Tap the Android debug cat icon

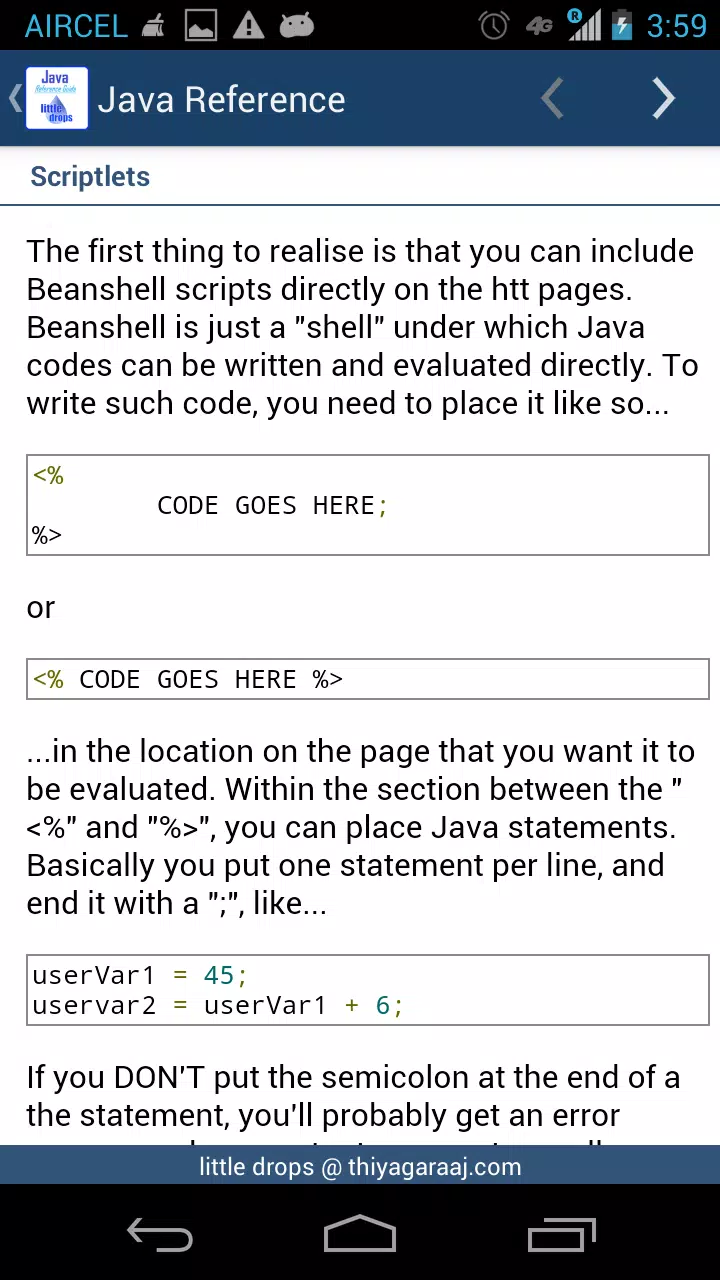[x=297, y=25]
